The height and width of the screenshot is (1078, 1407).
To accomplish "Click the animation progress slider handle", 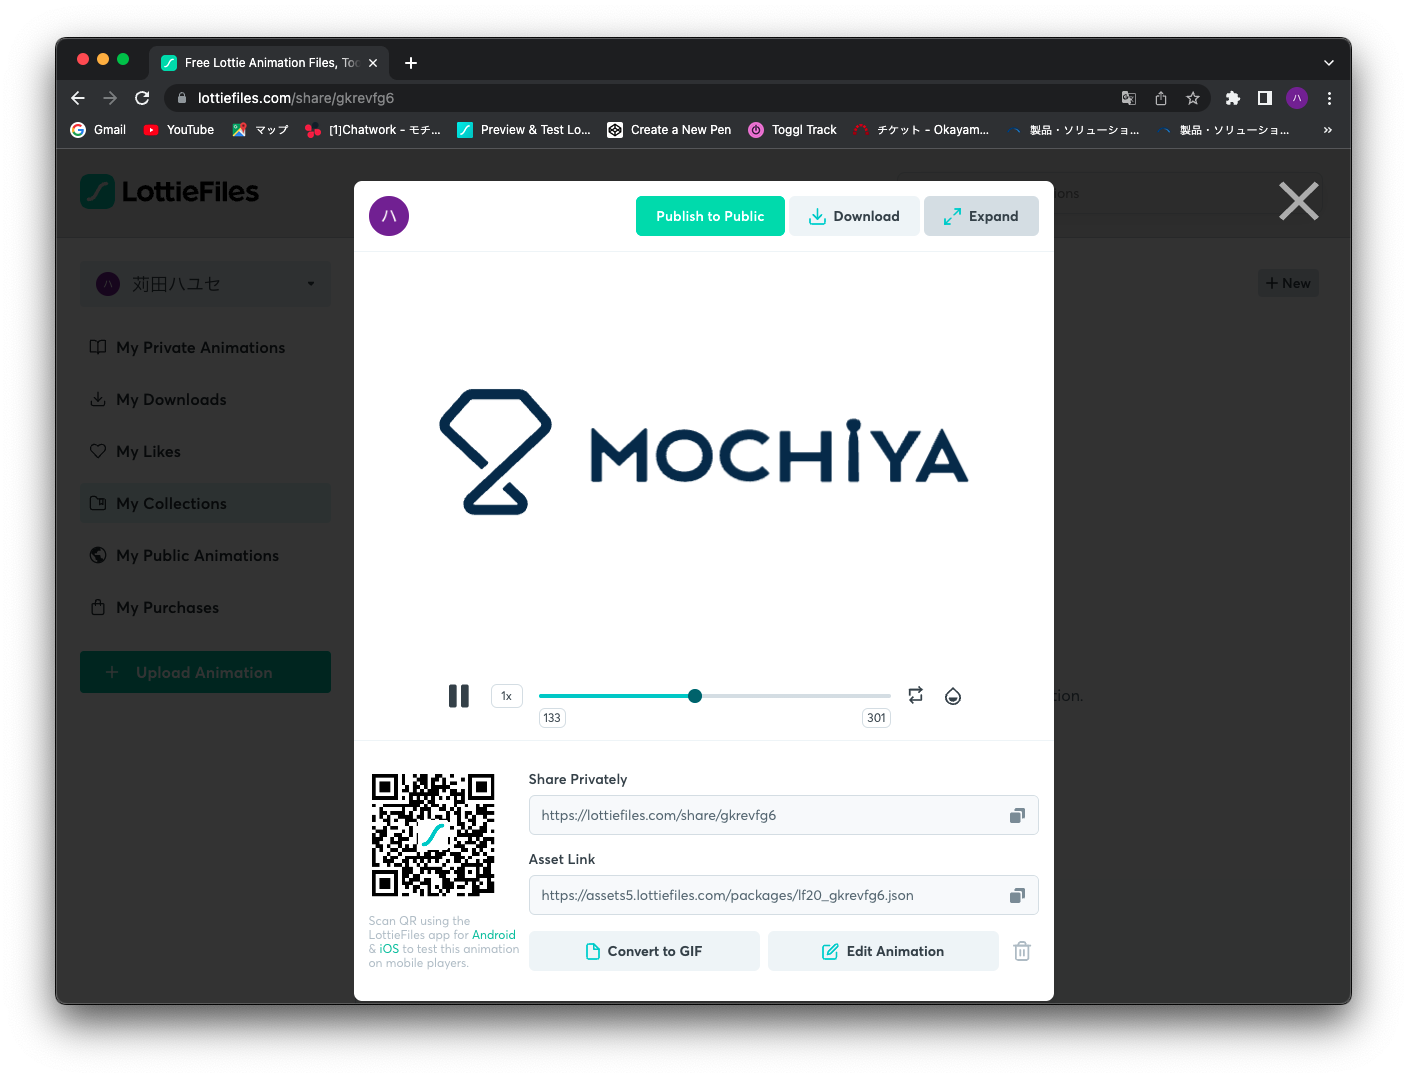I will (x=695, y=696).
